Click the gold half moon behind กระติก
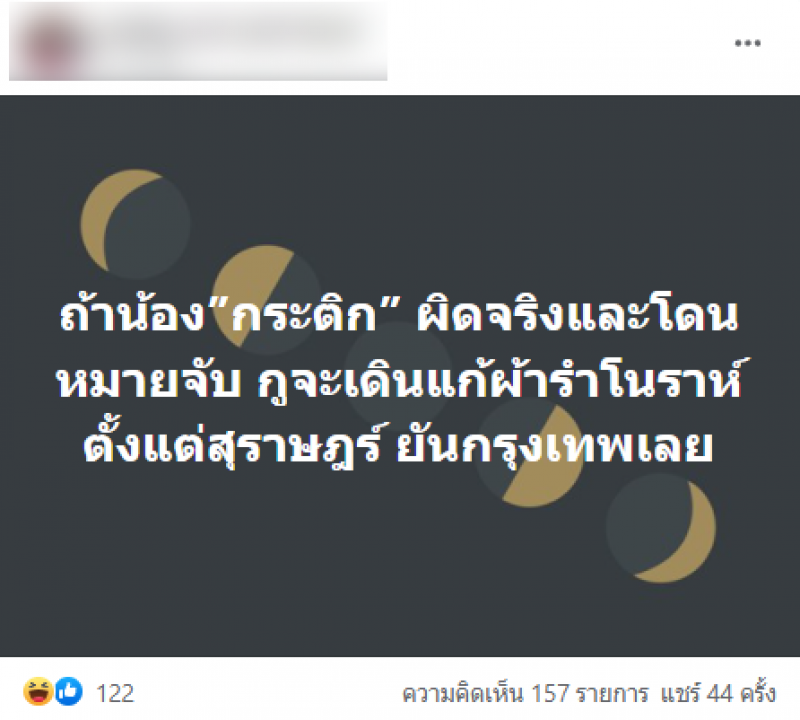The width and height of the screenshot is (800, 720). 266,300
